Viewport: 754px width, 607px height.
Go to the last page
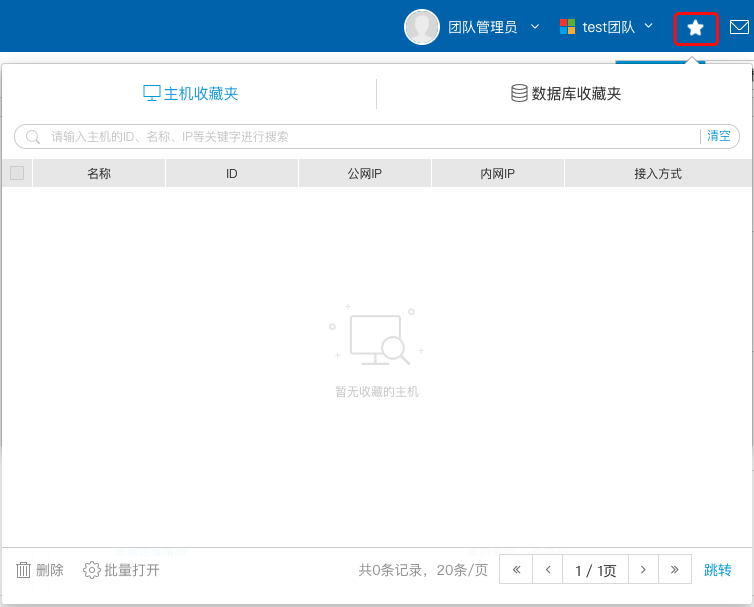click(674, 570)
